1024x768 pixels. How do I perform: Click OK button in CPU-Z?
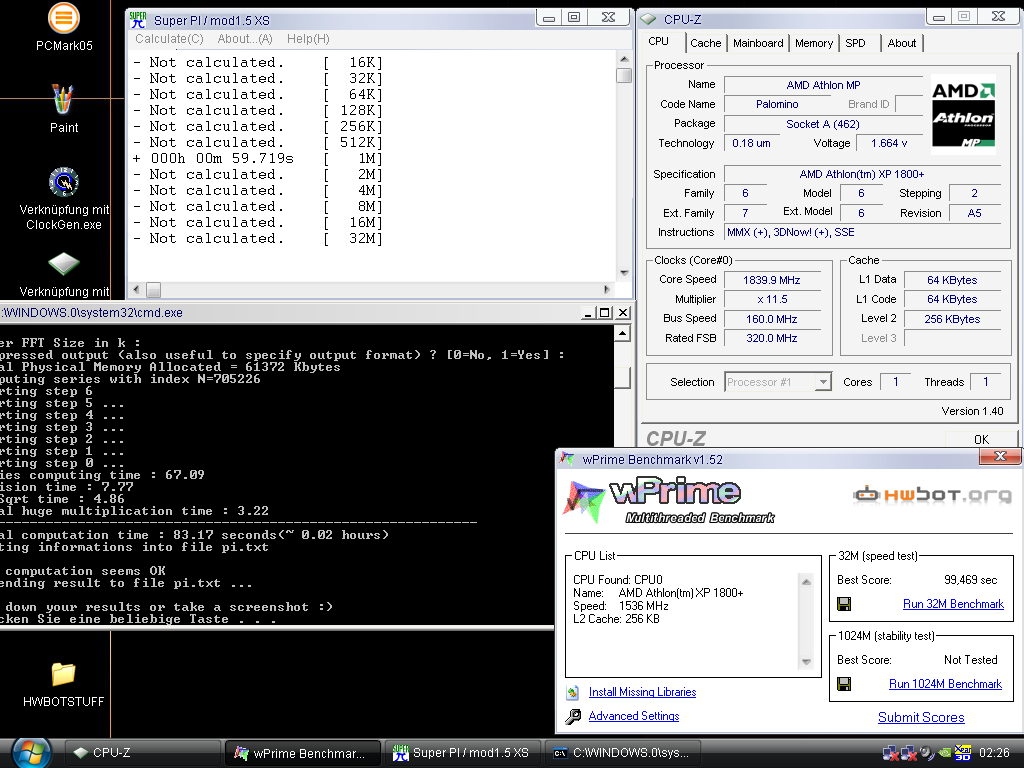(981, 439)
